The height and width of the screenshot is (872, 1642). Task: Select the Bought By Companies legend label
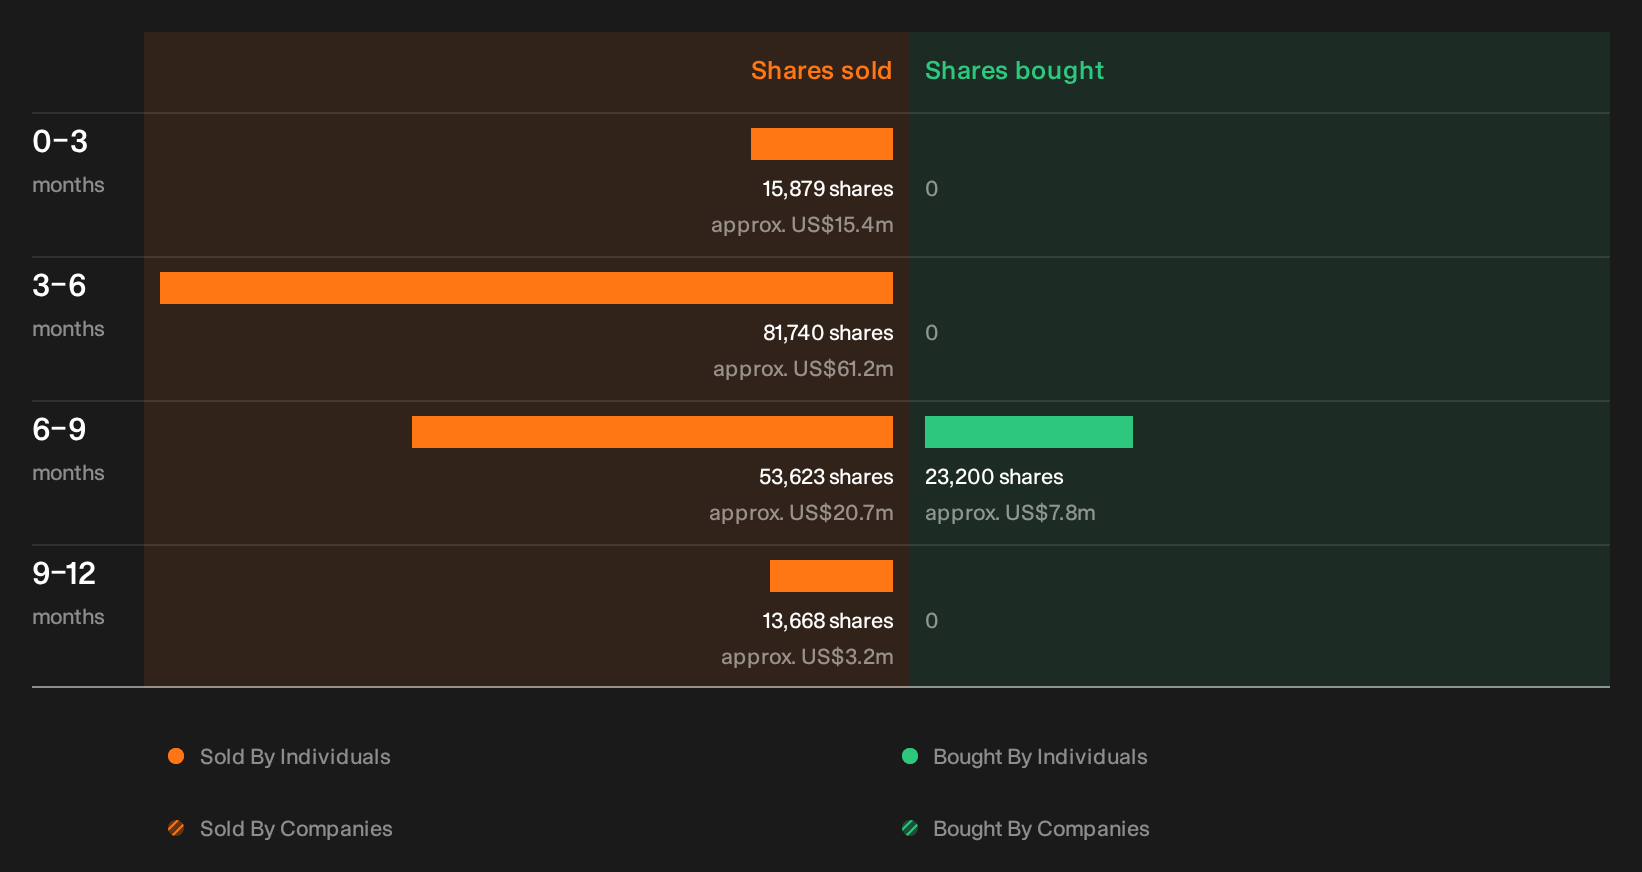pyautogui.click(x=1041, y=829)
